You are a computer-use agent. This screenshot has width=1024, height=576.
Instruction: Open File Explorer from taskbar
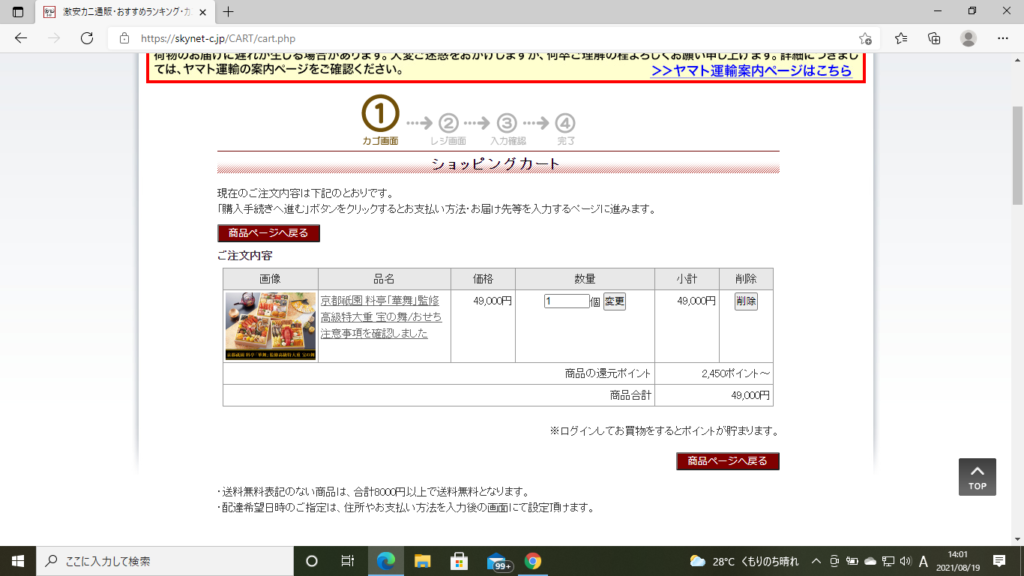423,561
